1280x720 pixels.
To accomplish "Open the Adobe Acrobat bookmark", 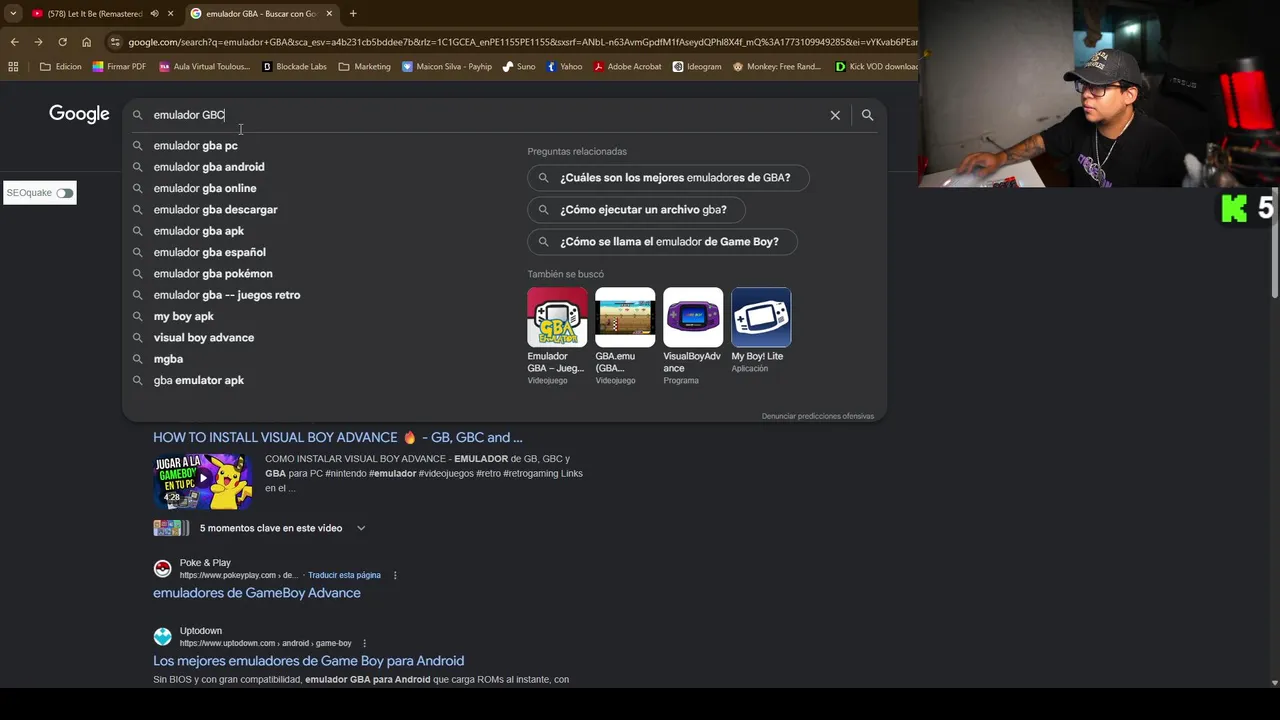I will 627,67.
